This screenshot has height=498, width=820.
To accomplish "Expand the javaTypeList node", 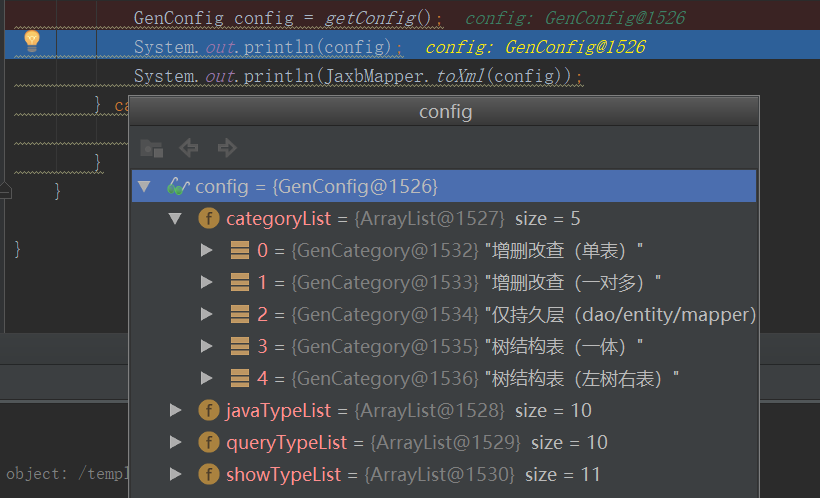I will click(176, 411).
